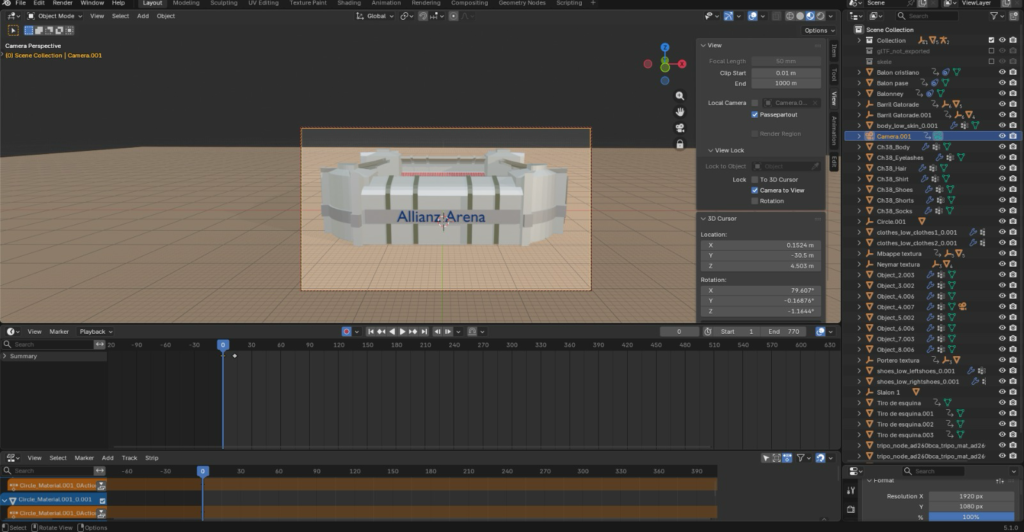Switch to the Sculpting workspace tab
This screenshot has width=1024, height=532.
point(223,3)
